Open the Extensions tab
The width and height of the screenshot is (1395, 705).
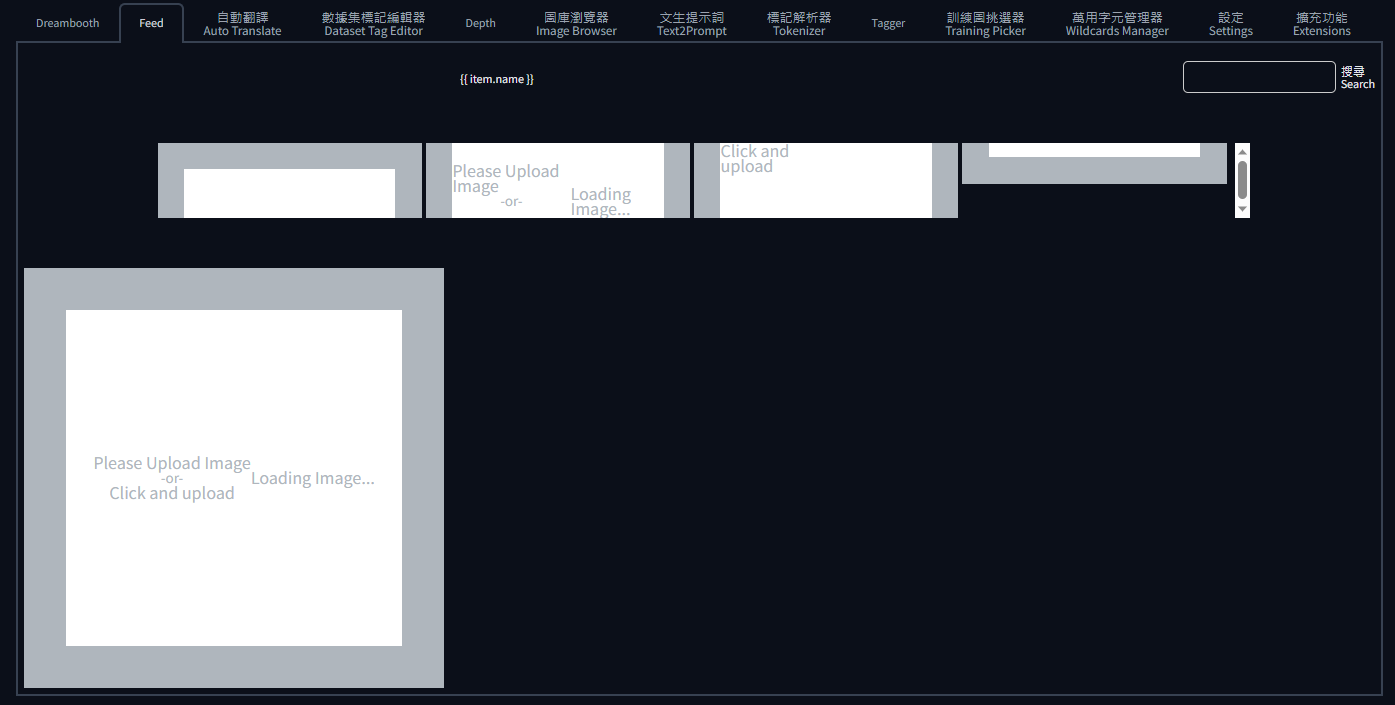pos(1321,22)
